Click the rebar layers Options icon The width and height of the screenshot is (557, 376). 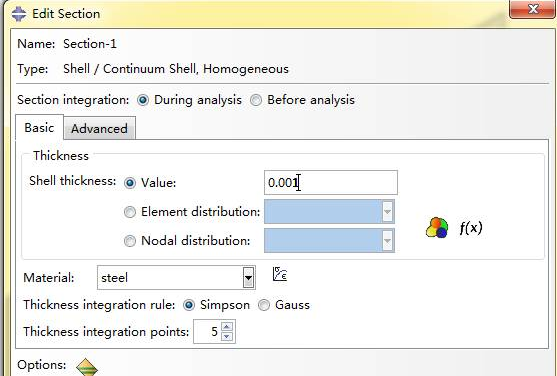[x=87, y=367]
